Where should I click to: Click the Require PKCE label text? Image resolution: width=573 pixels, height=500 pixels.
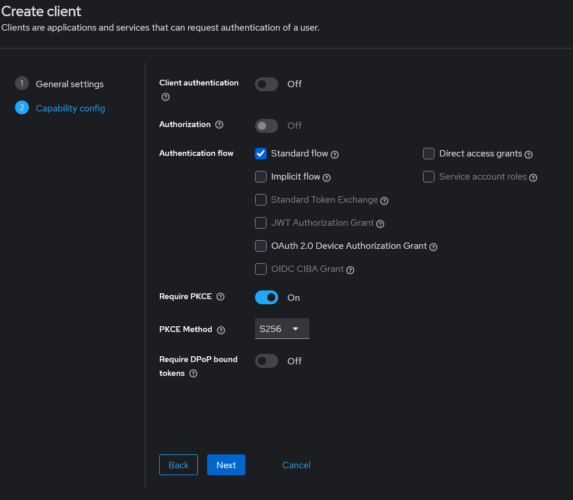(x=186, y=296)
